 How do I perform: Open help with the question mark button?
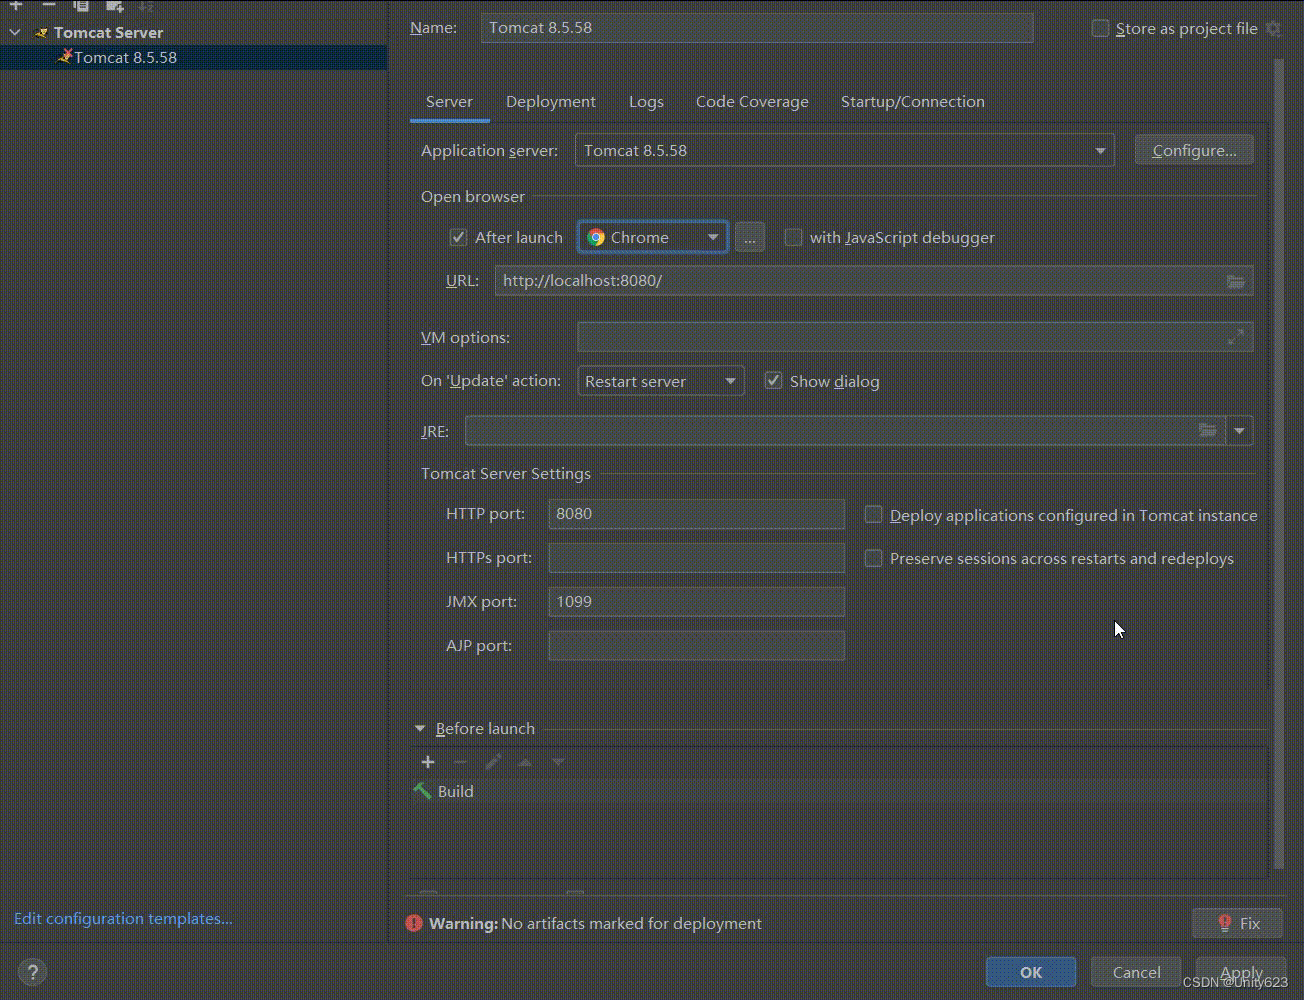32,971
